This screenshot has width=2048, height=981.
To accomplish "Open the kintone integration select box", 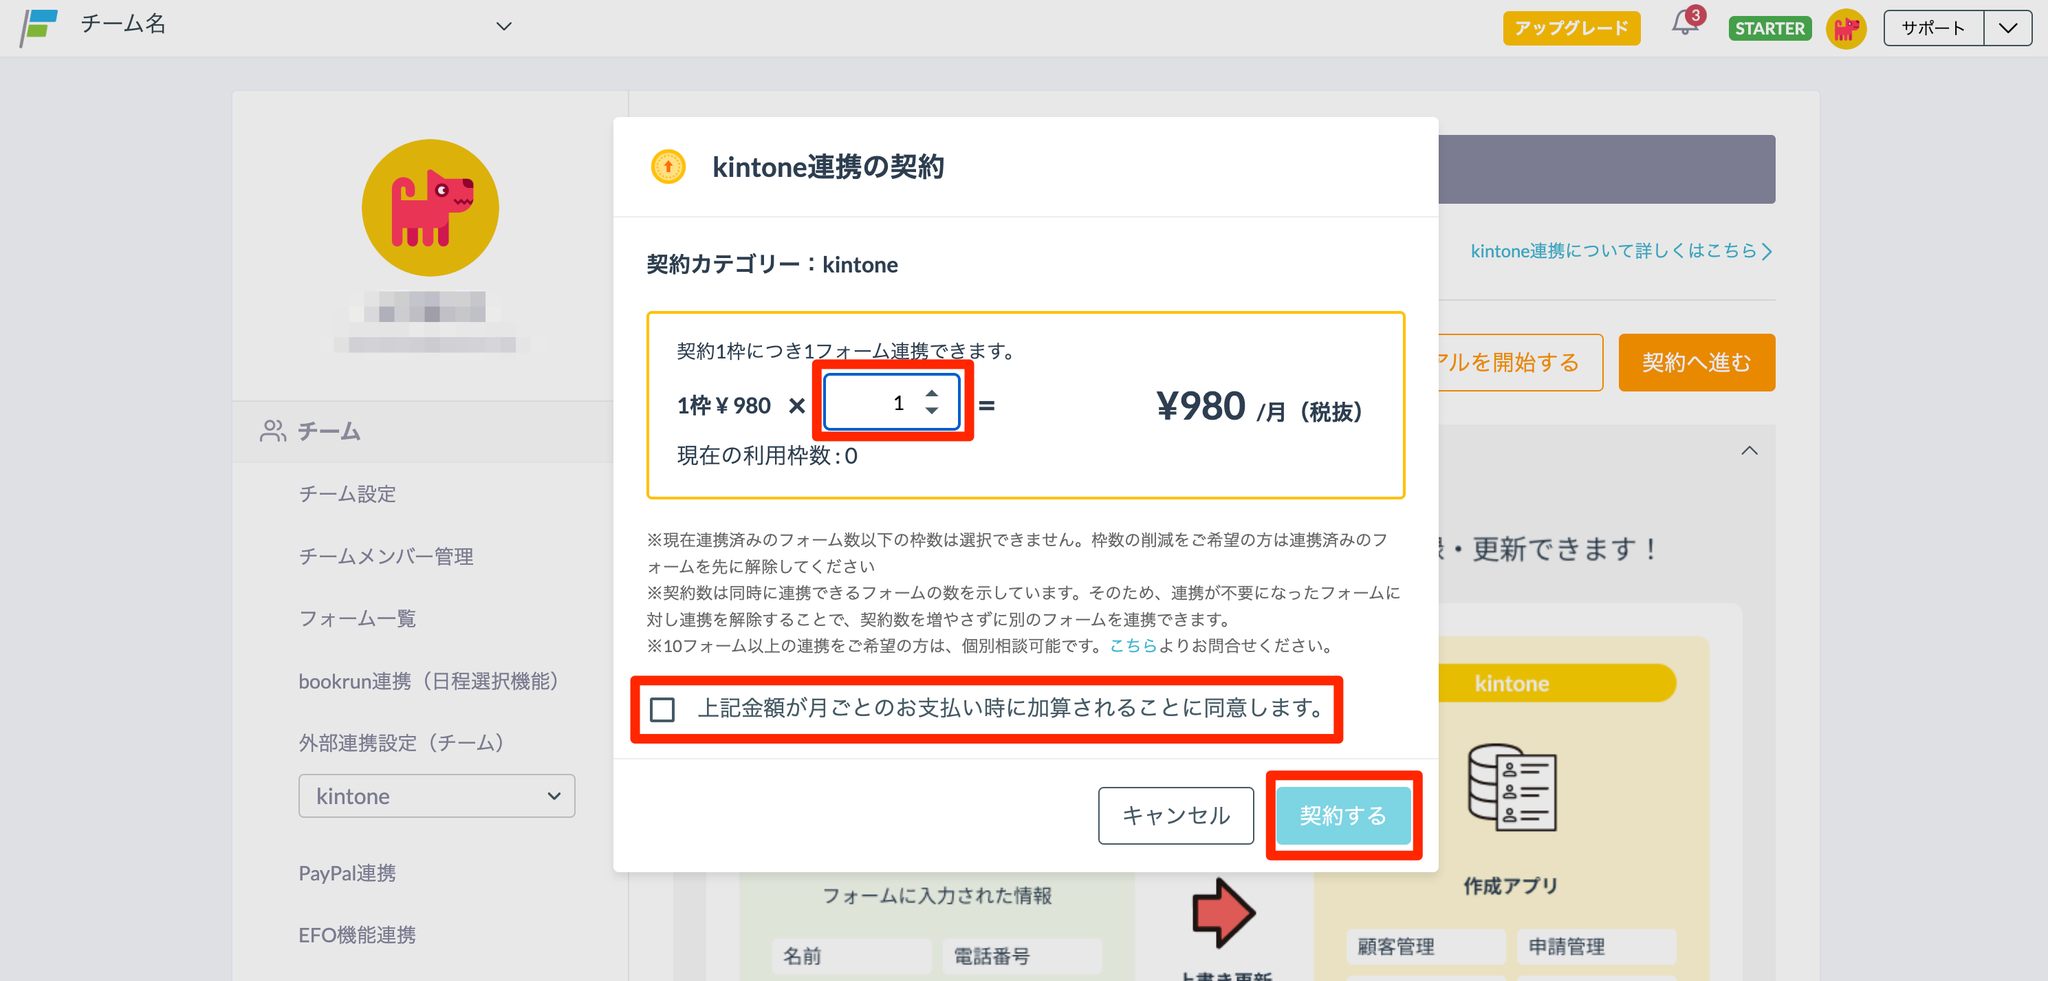I will (436, 796).
